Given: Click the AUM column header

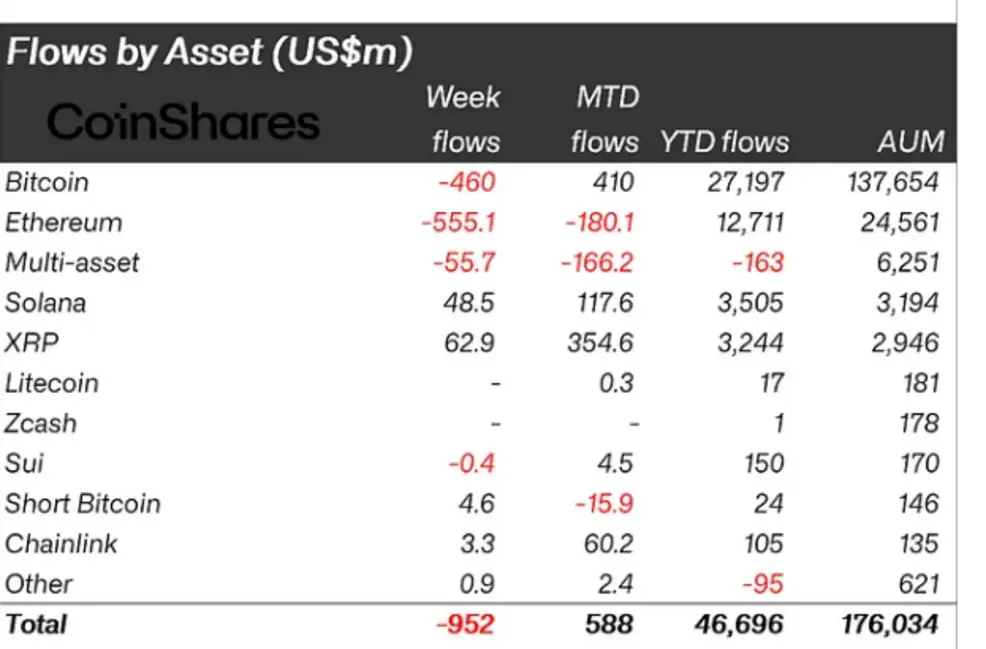Looking at the screenshot, I should click(910, 142).
